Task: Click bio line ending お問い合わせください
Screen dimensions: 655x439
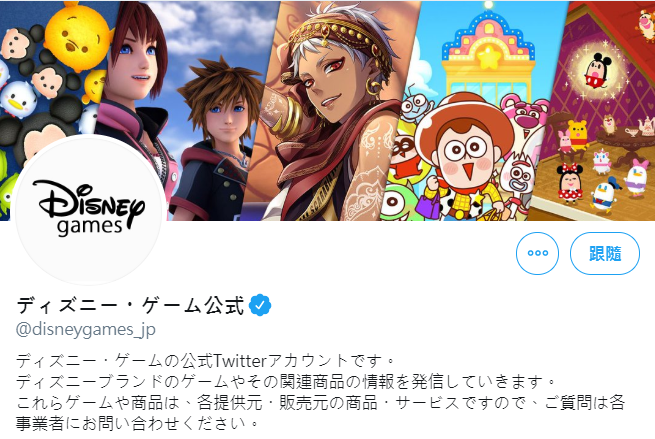Action: pyautogui.click(x=137, y=423)
